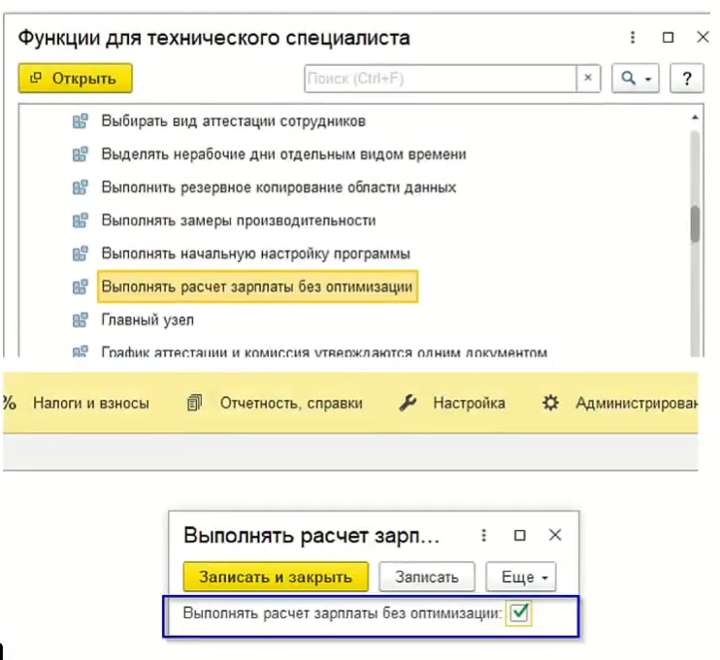This screenshot has width=720, height=660.
Task: Open the "Налоги и взносы" section
Action: 91,403
